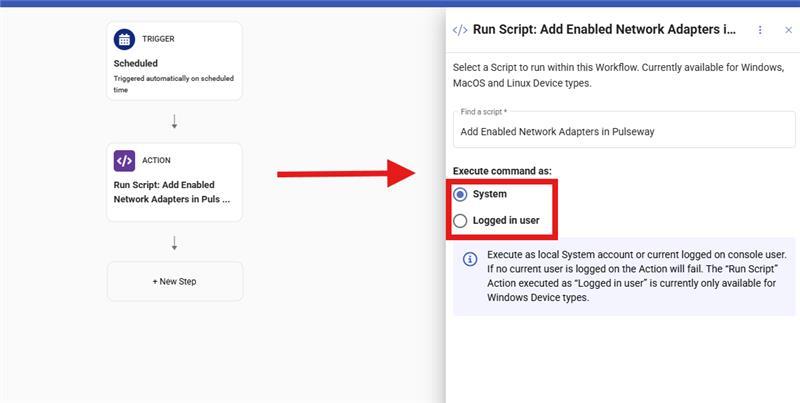800x403 pixels.
Task: Open the Run Script action card title
Action: 172,191
